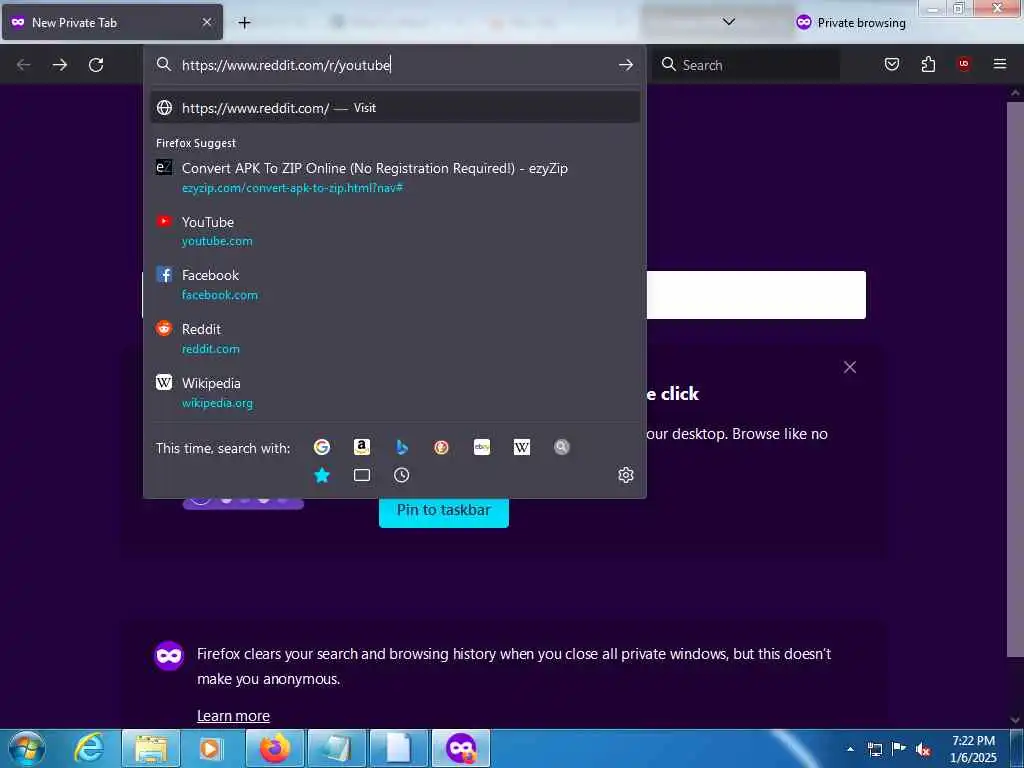
Task: Open Windows Explorer folder from taskbar
Action: [152, 748]
